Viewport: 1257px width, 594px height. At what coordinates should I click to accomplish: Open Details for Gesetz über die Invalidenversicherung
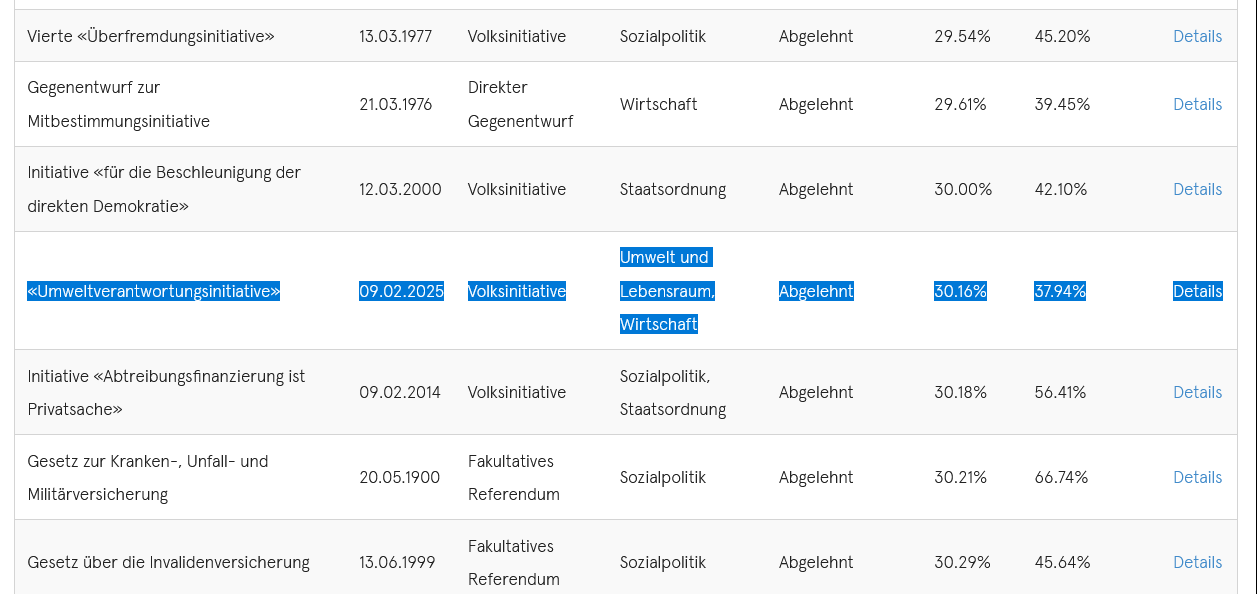[x=1197, y=562]
